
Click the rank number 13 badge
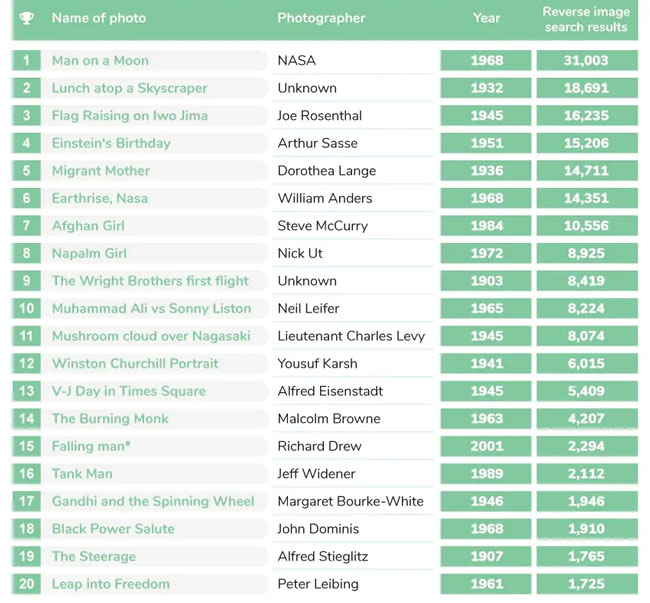pyautogui.click(x=27, y=391)
